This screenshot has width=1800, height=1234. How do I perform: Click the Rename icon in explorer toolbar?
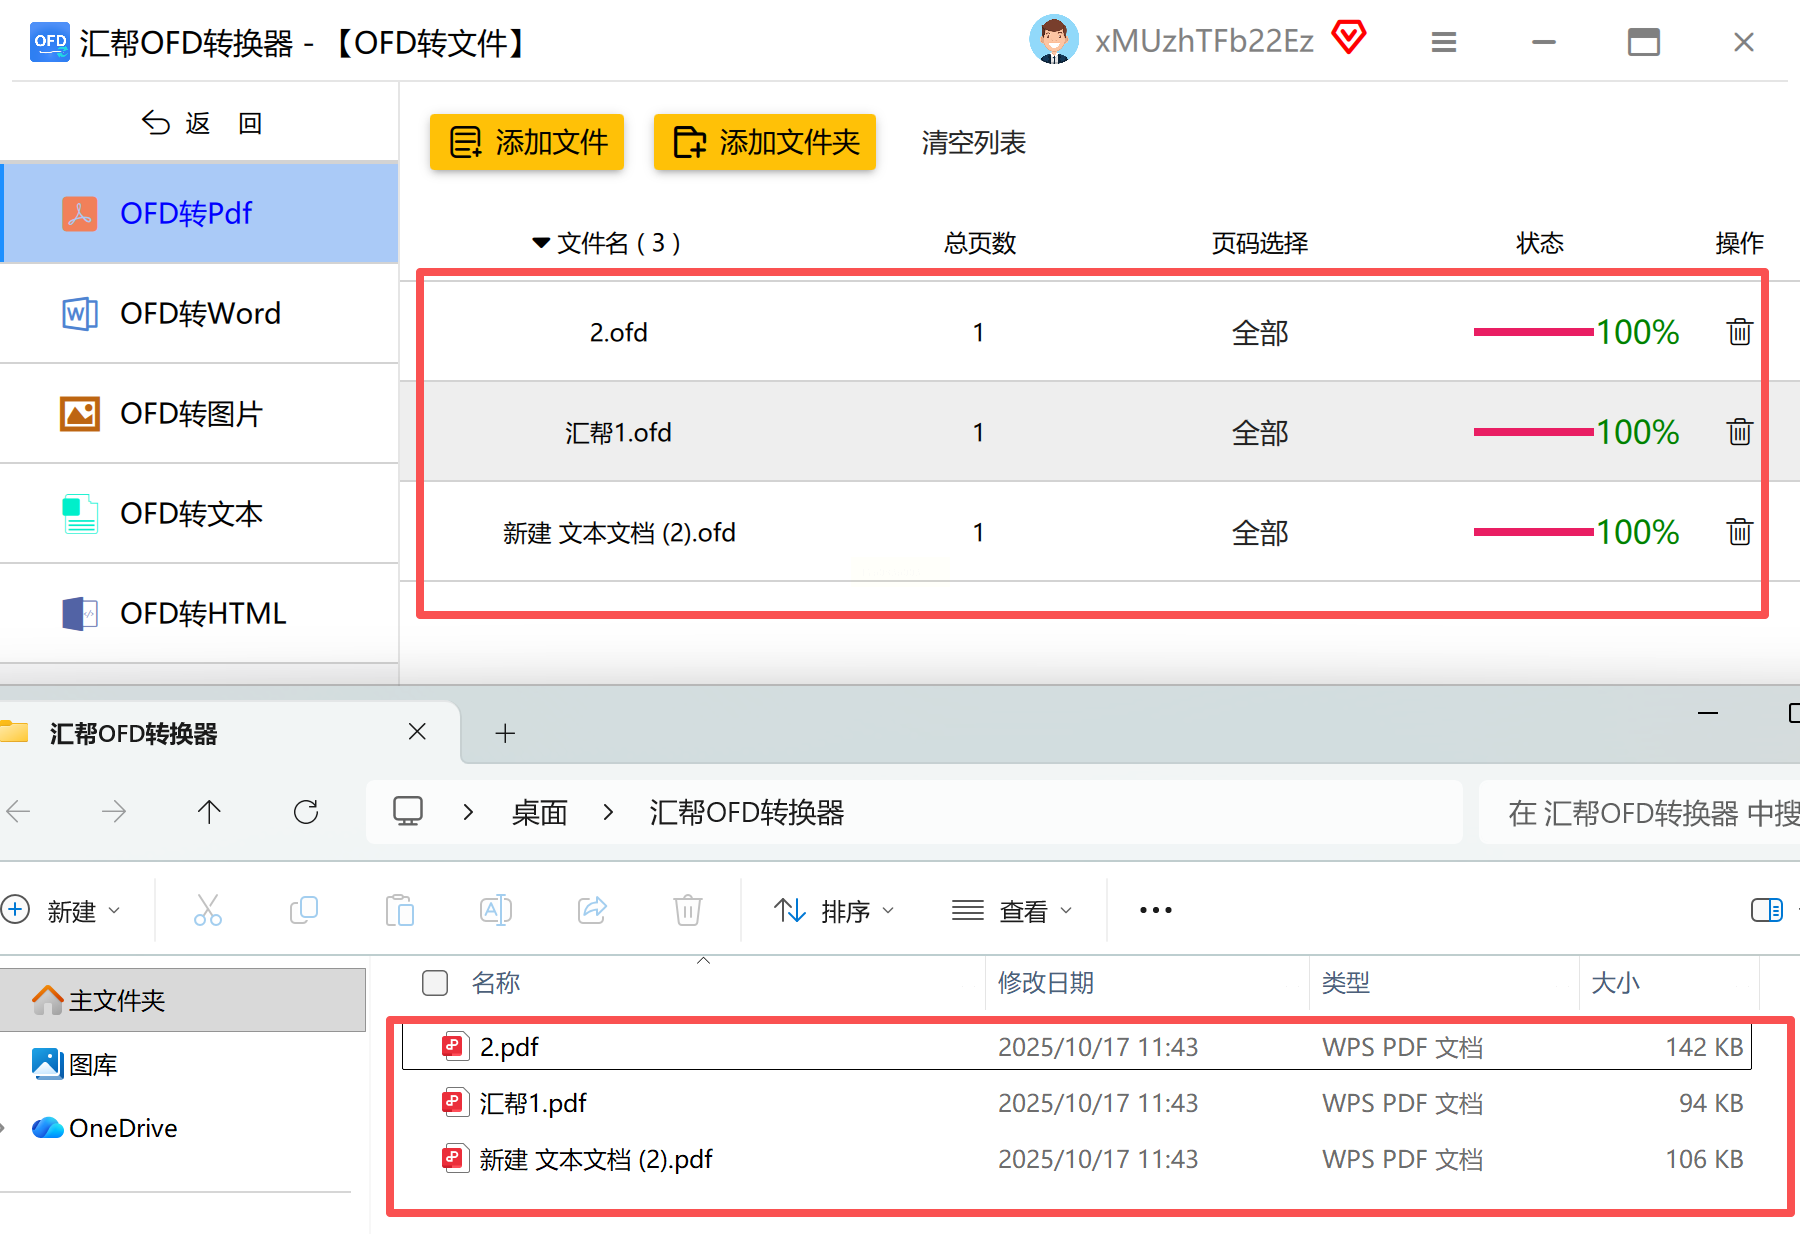(x=496, y=910)
